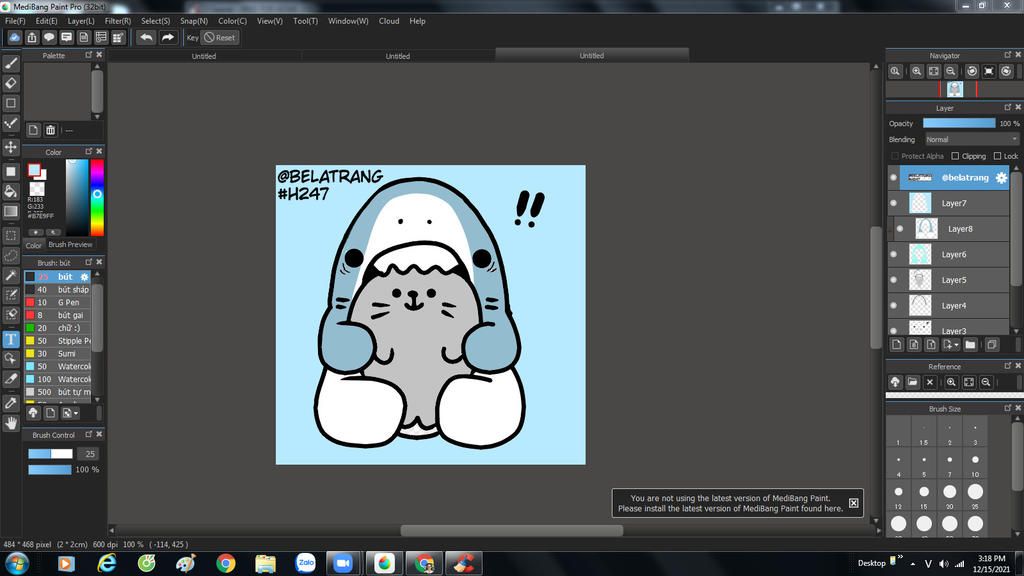Zoom in using Navigator magnifier plus
This screenshot has height=576, width=1024.
(916, 71)
